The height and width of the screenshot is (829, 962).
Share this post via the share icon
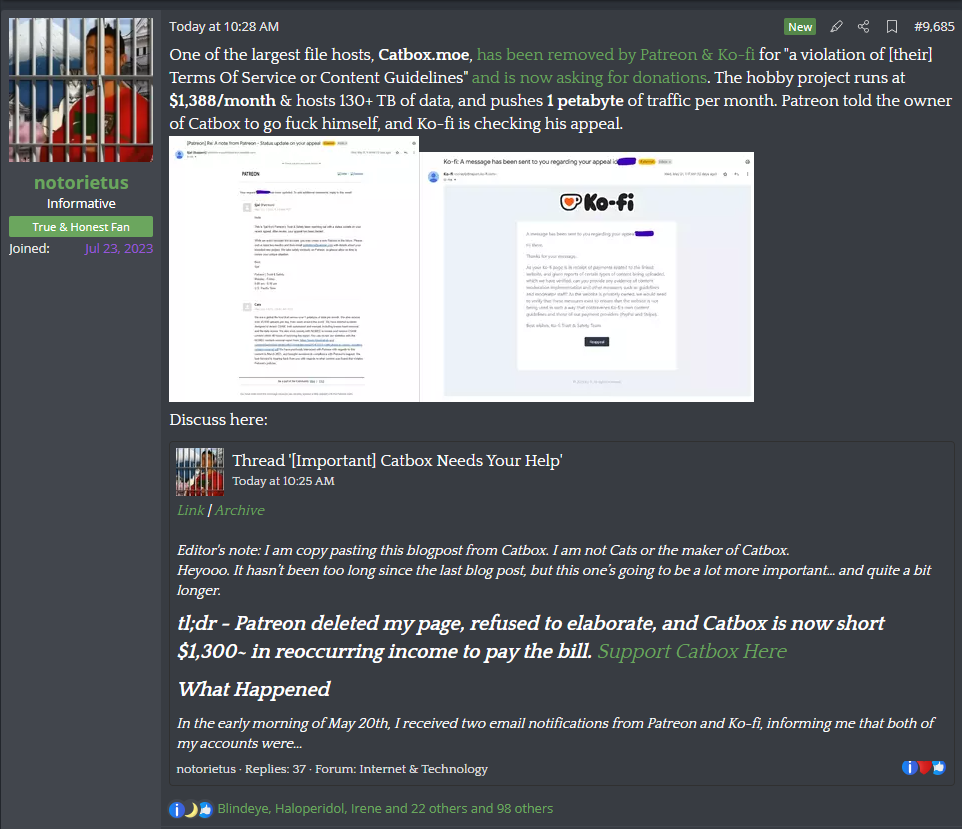864,26
